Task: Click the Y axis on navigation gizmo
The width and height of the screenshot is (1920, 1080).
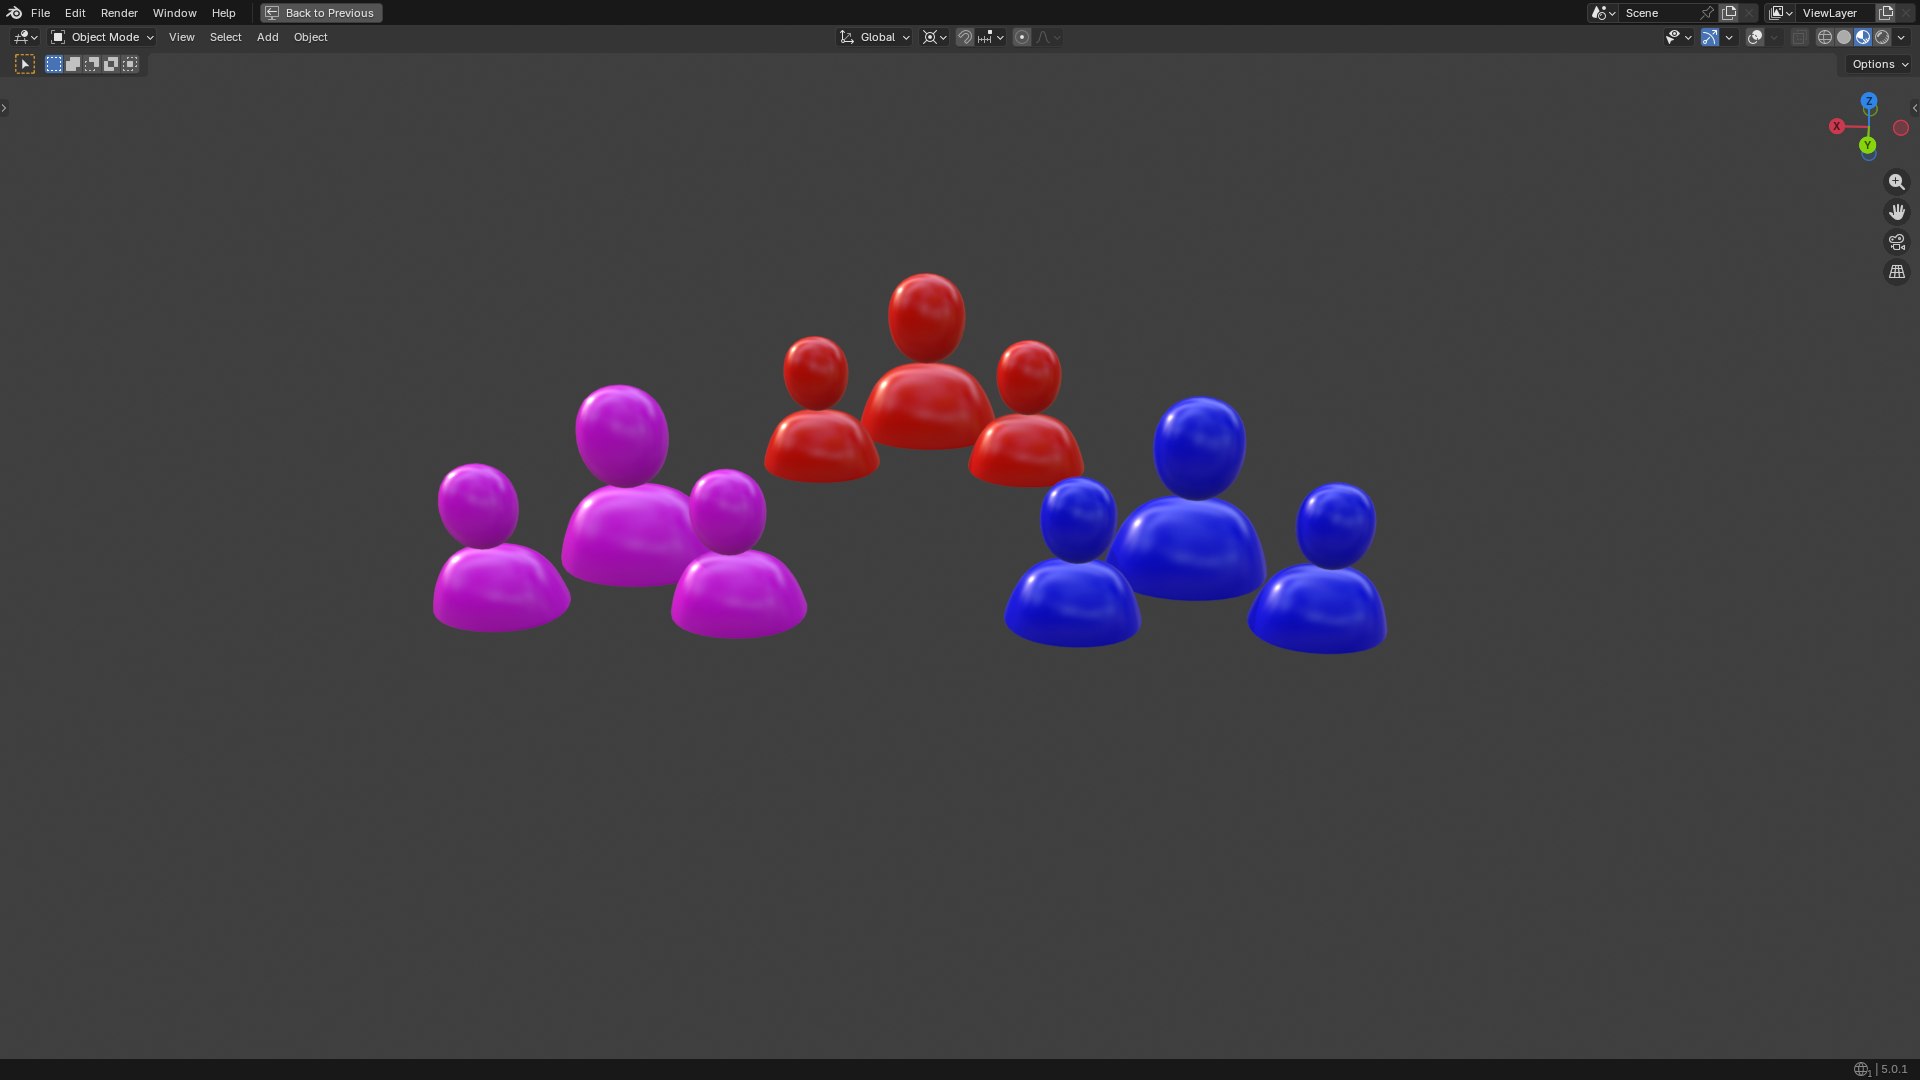Action: [x=1867, y=145]
